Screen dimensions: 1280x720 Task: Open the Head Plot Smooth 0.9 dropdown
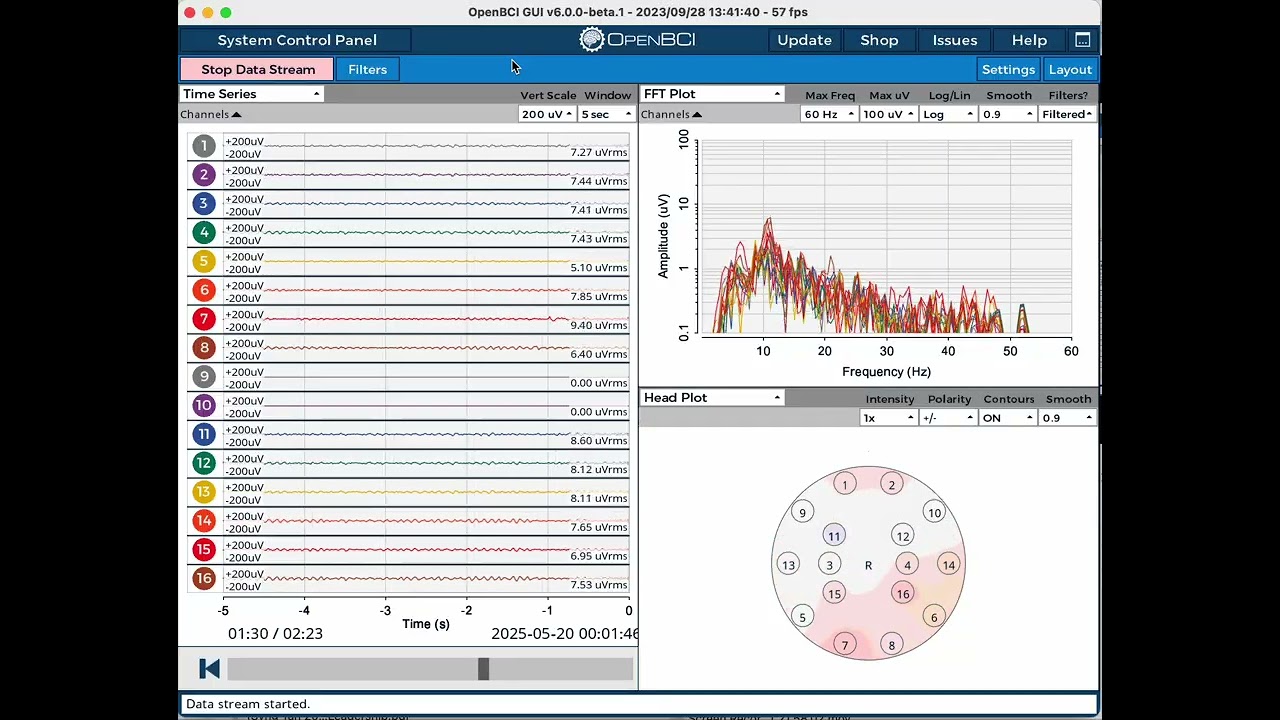[x=1067, y=418]
